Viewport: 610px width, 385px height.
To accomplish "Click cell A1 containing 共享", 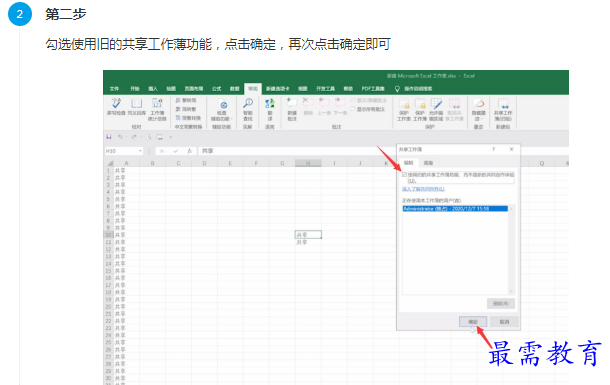I will (x=127, y=170).
